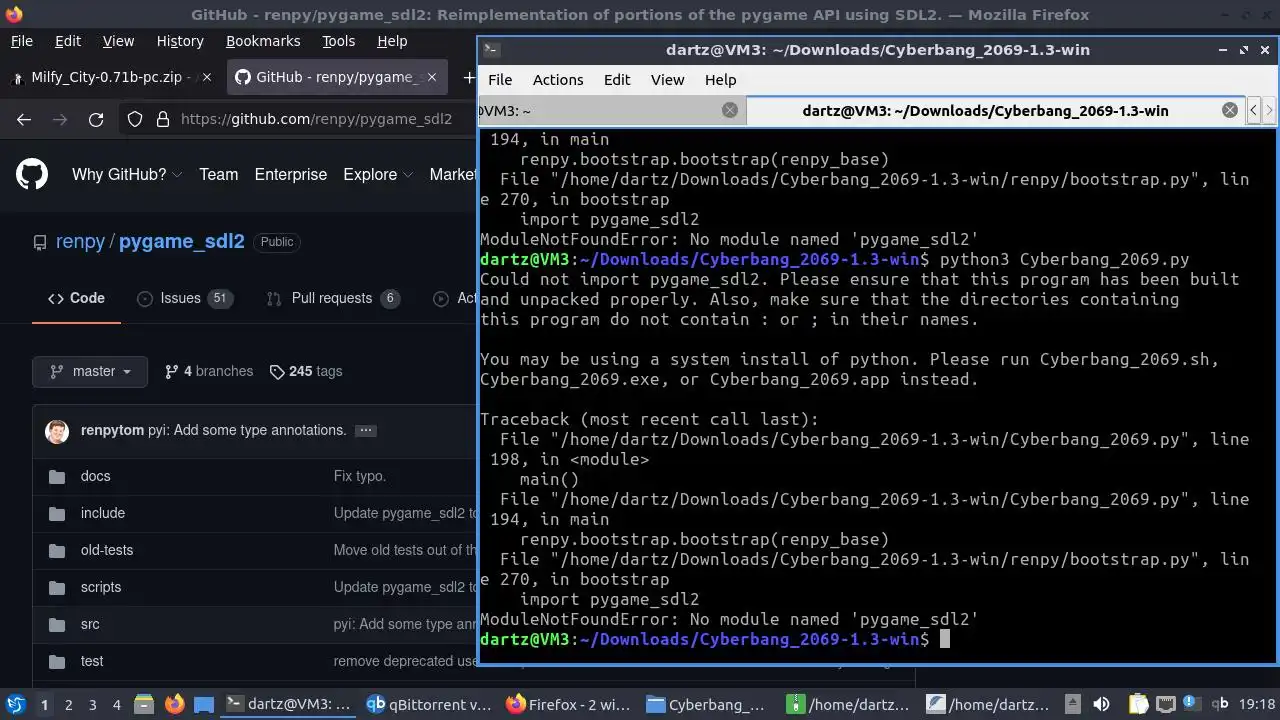Expand the Explore menu

378,174
